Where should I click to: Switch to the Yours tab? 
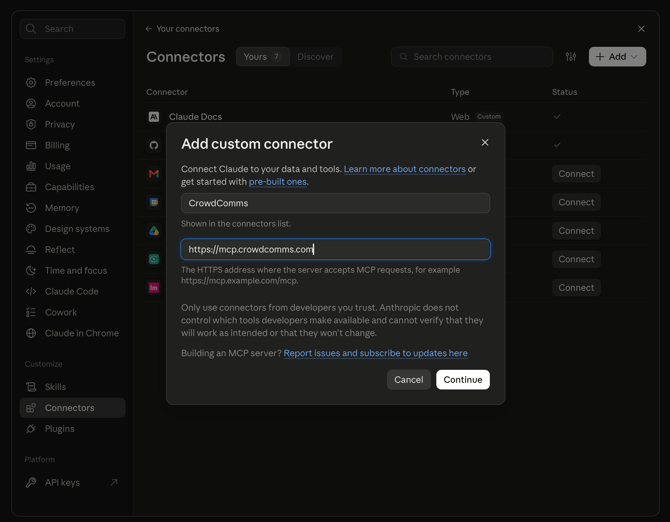click(262, 56)
